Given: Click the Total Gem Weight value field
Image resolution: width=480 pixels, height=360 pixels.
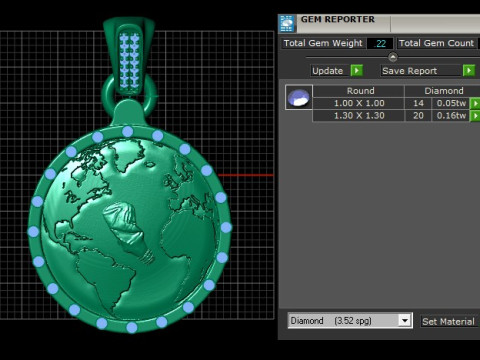Looking at the screenshot, I should tap(380, 43).
